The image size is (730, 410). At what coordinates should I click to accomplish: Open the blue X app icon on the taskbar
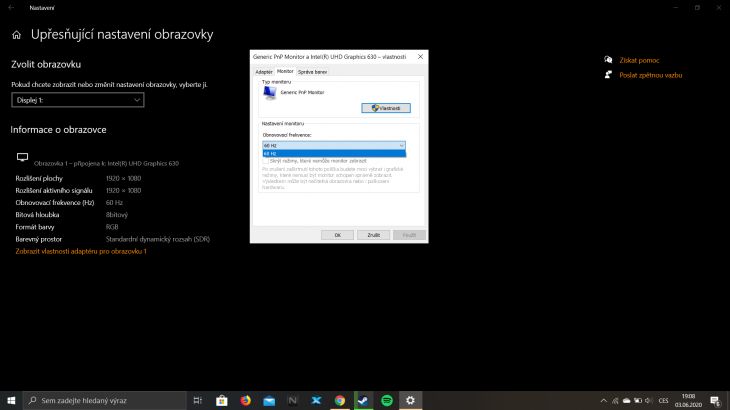pyautogui.click(x=316, y=400)
